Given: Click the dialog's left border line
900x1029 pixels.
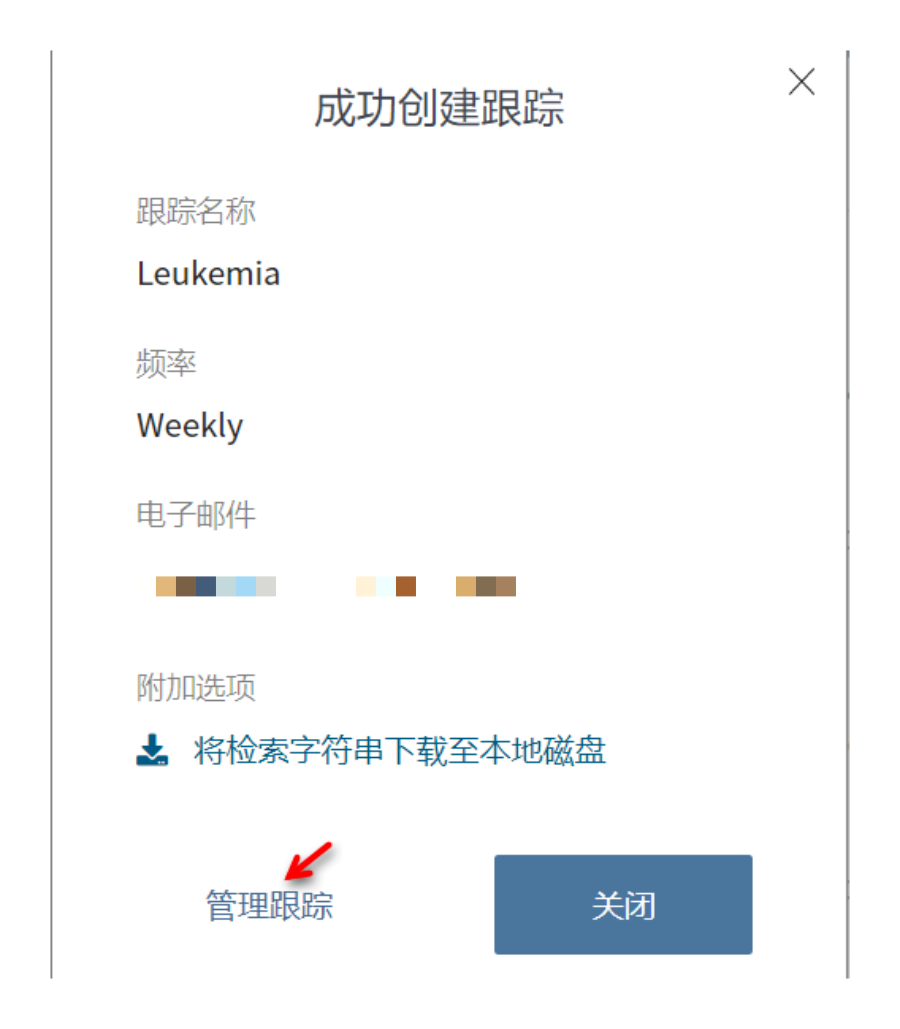Looking at the screenshot, I should (51, 514).
